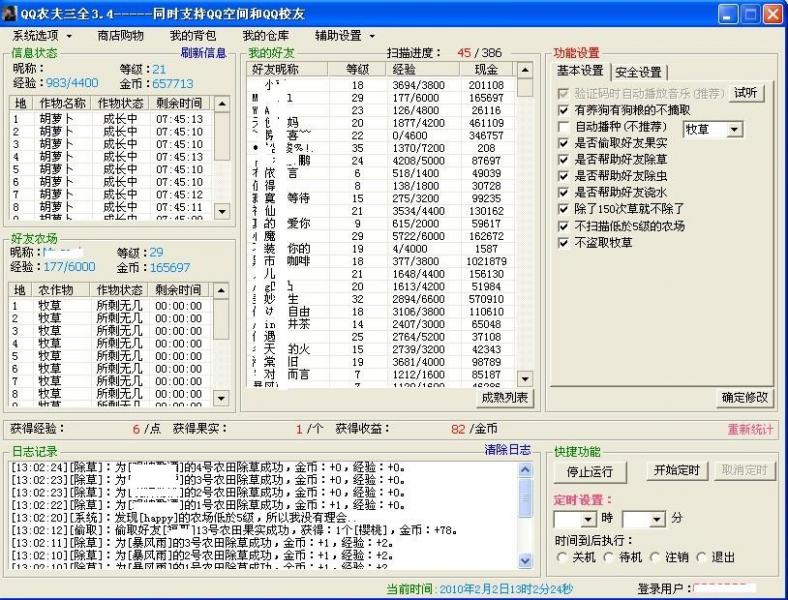This screenshot has width=788, height=600.
Task: Click the 重新统计 link
Action: tap(750, 430)
